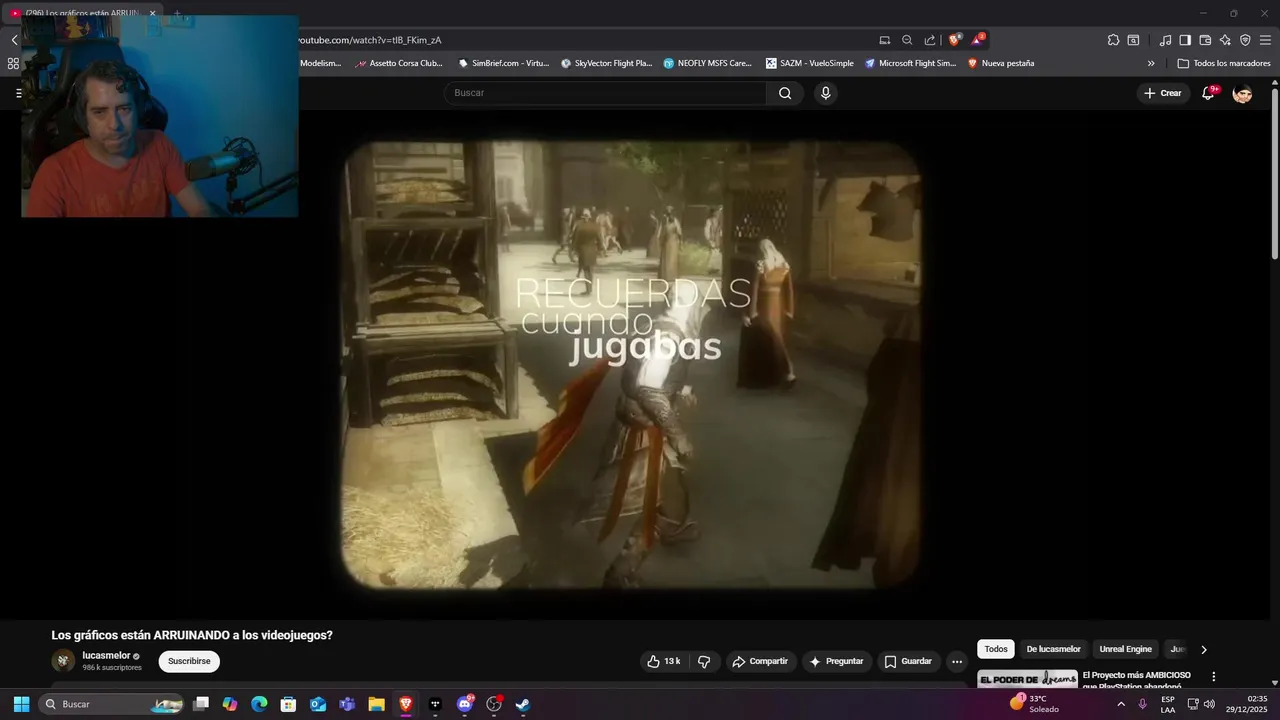Image resolution: width=1280 pixels, height=720 pixels.
Task: Open SkyVector Flight Plan bookmark
Action: [x=607, y=63]
